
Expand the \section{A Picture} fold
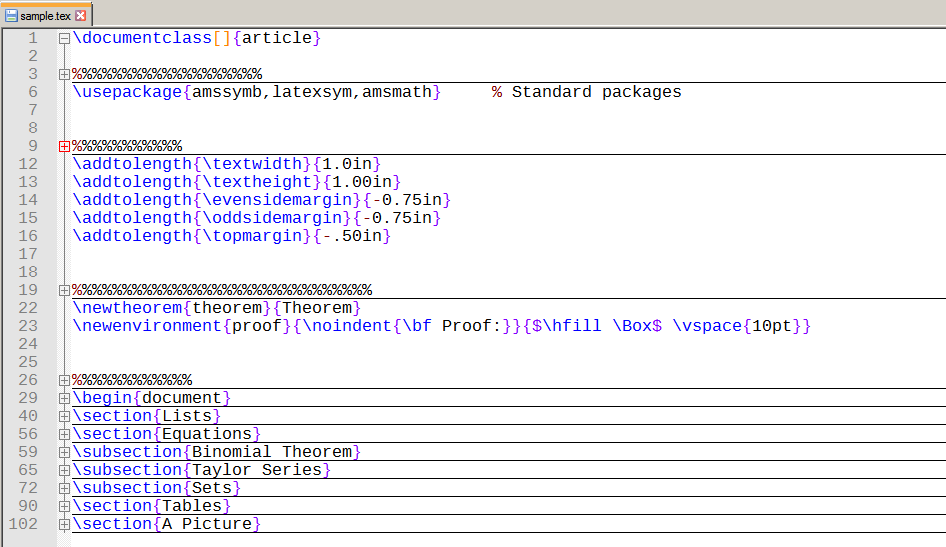tap(64, 525)
